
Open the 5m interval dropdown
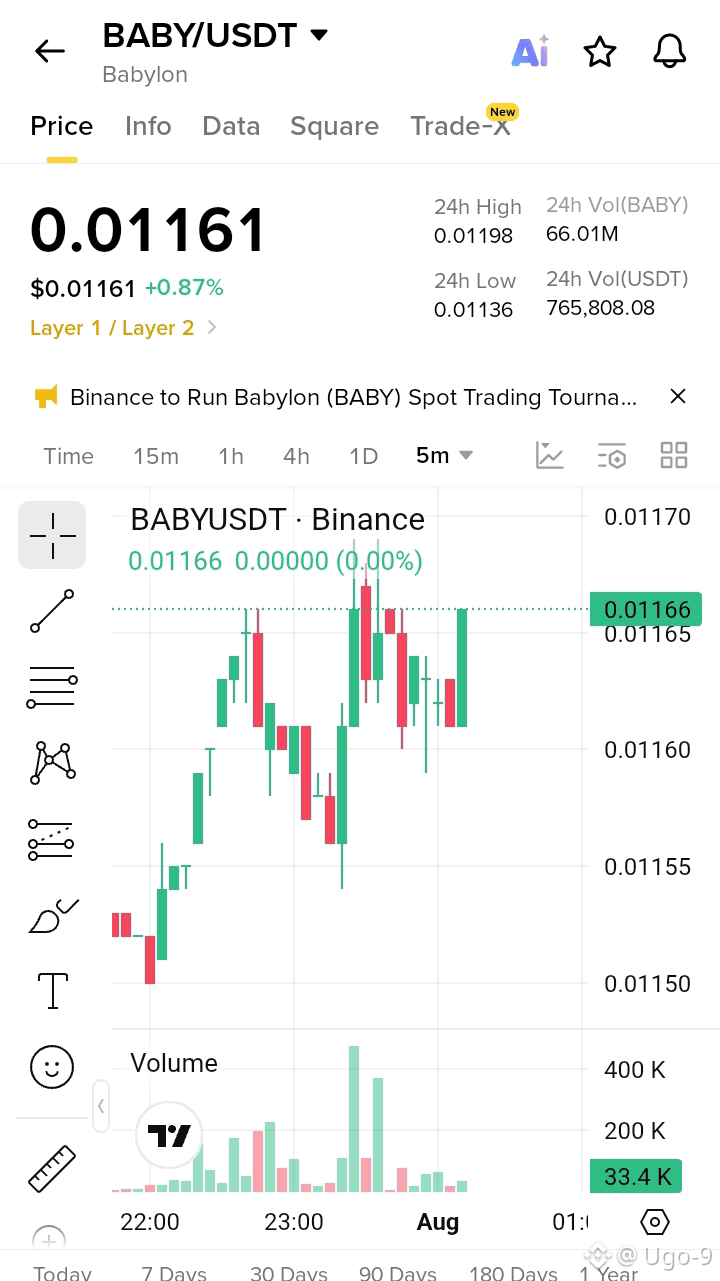[x=444, y=456]
